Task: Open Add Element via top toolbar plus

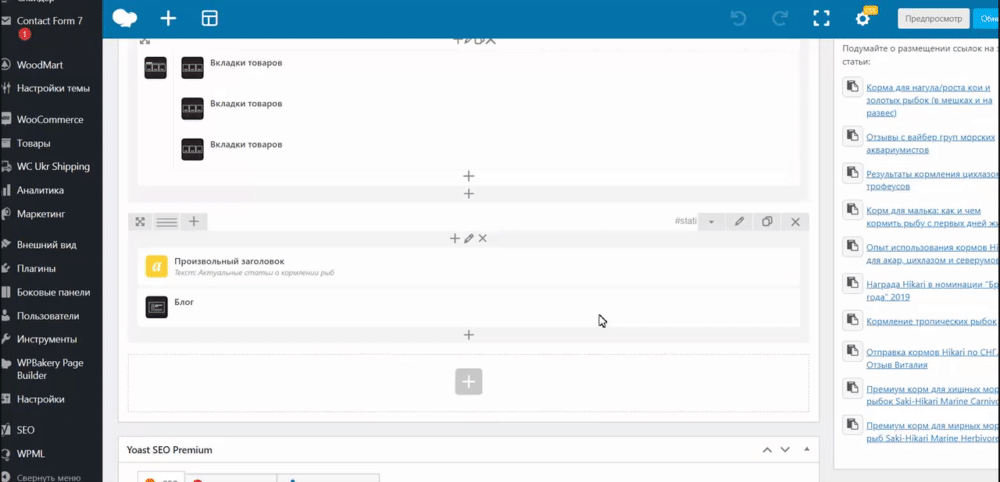Action: pyautogui.click(x=168, y=18)
